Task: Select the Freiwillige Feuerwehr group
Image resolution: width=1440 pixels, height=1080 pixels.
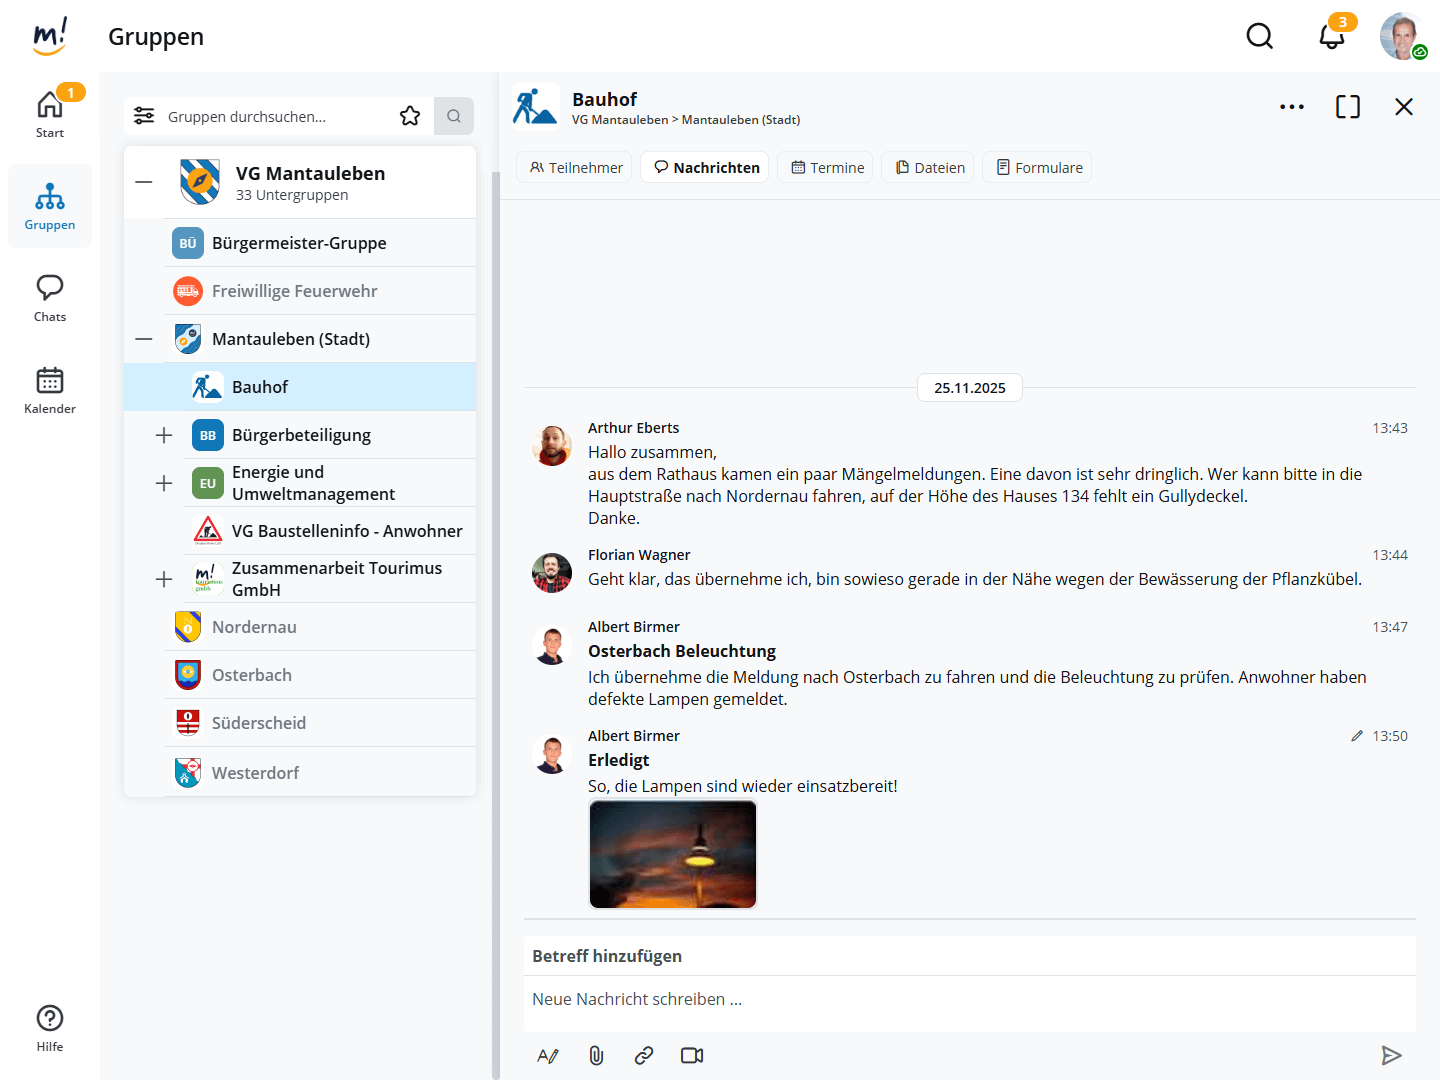Action: [x=294, y=291]
